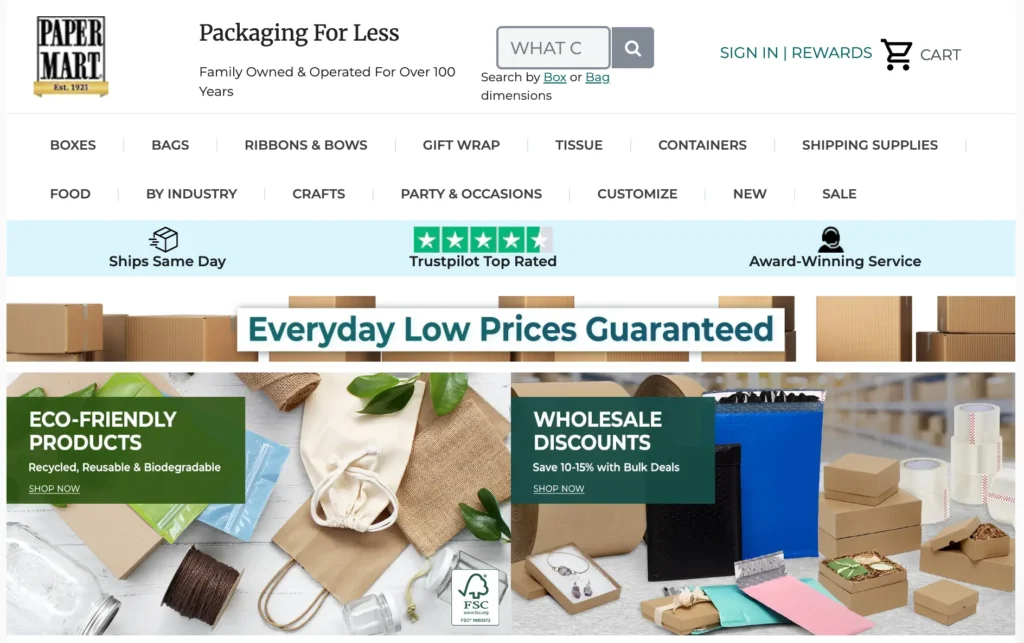This screenshot has width=1024, height=643.
Task: Click the Trustpilot green star rating
Action: pos(483,240)
